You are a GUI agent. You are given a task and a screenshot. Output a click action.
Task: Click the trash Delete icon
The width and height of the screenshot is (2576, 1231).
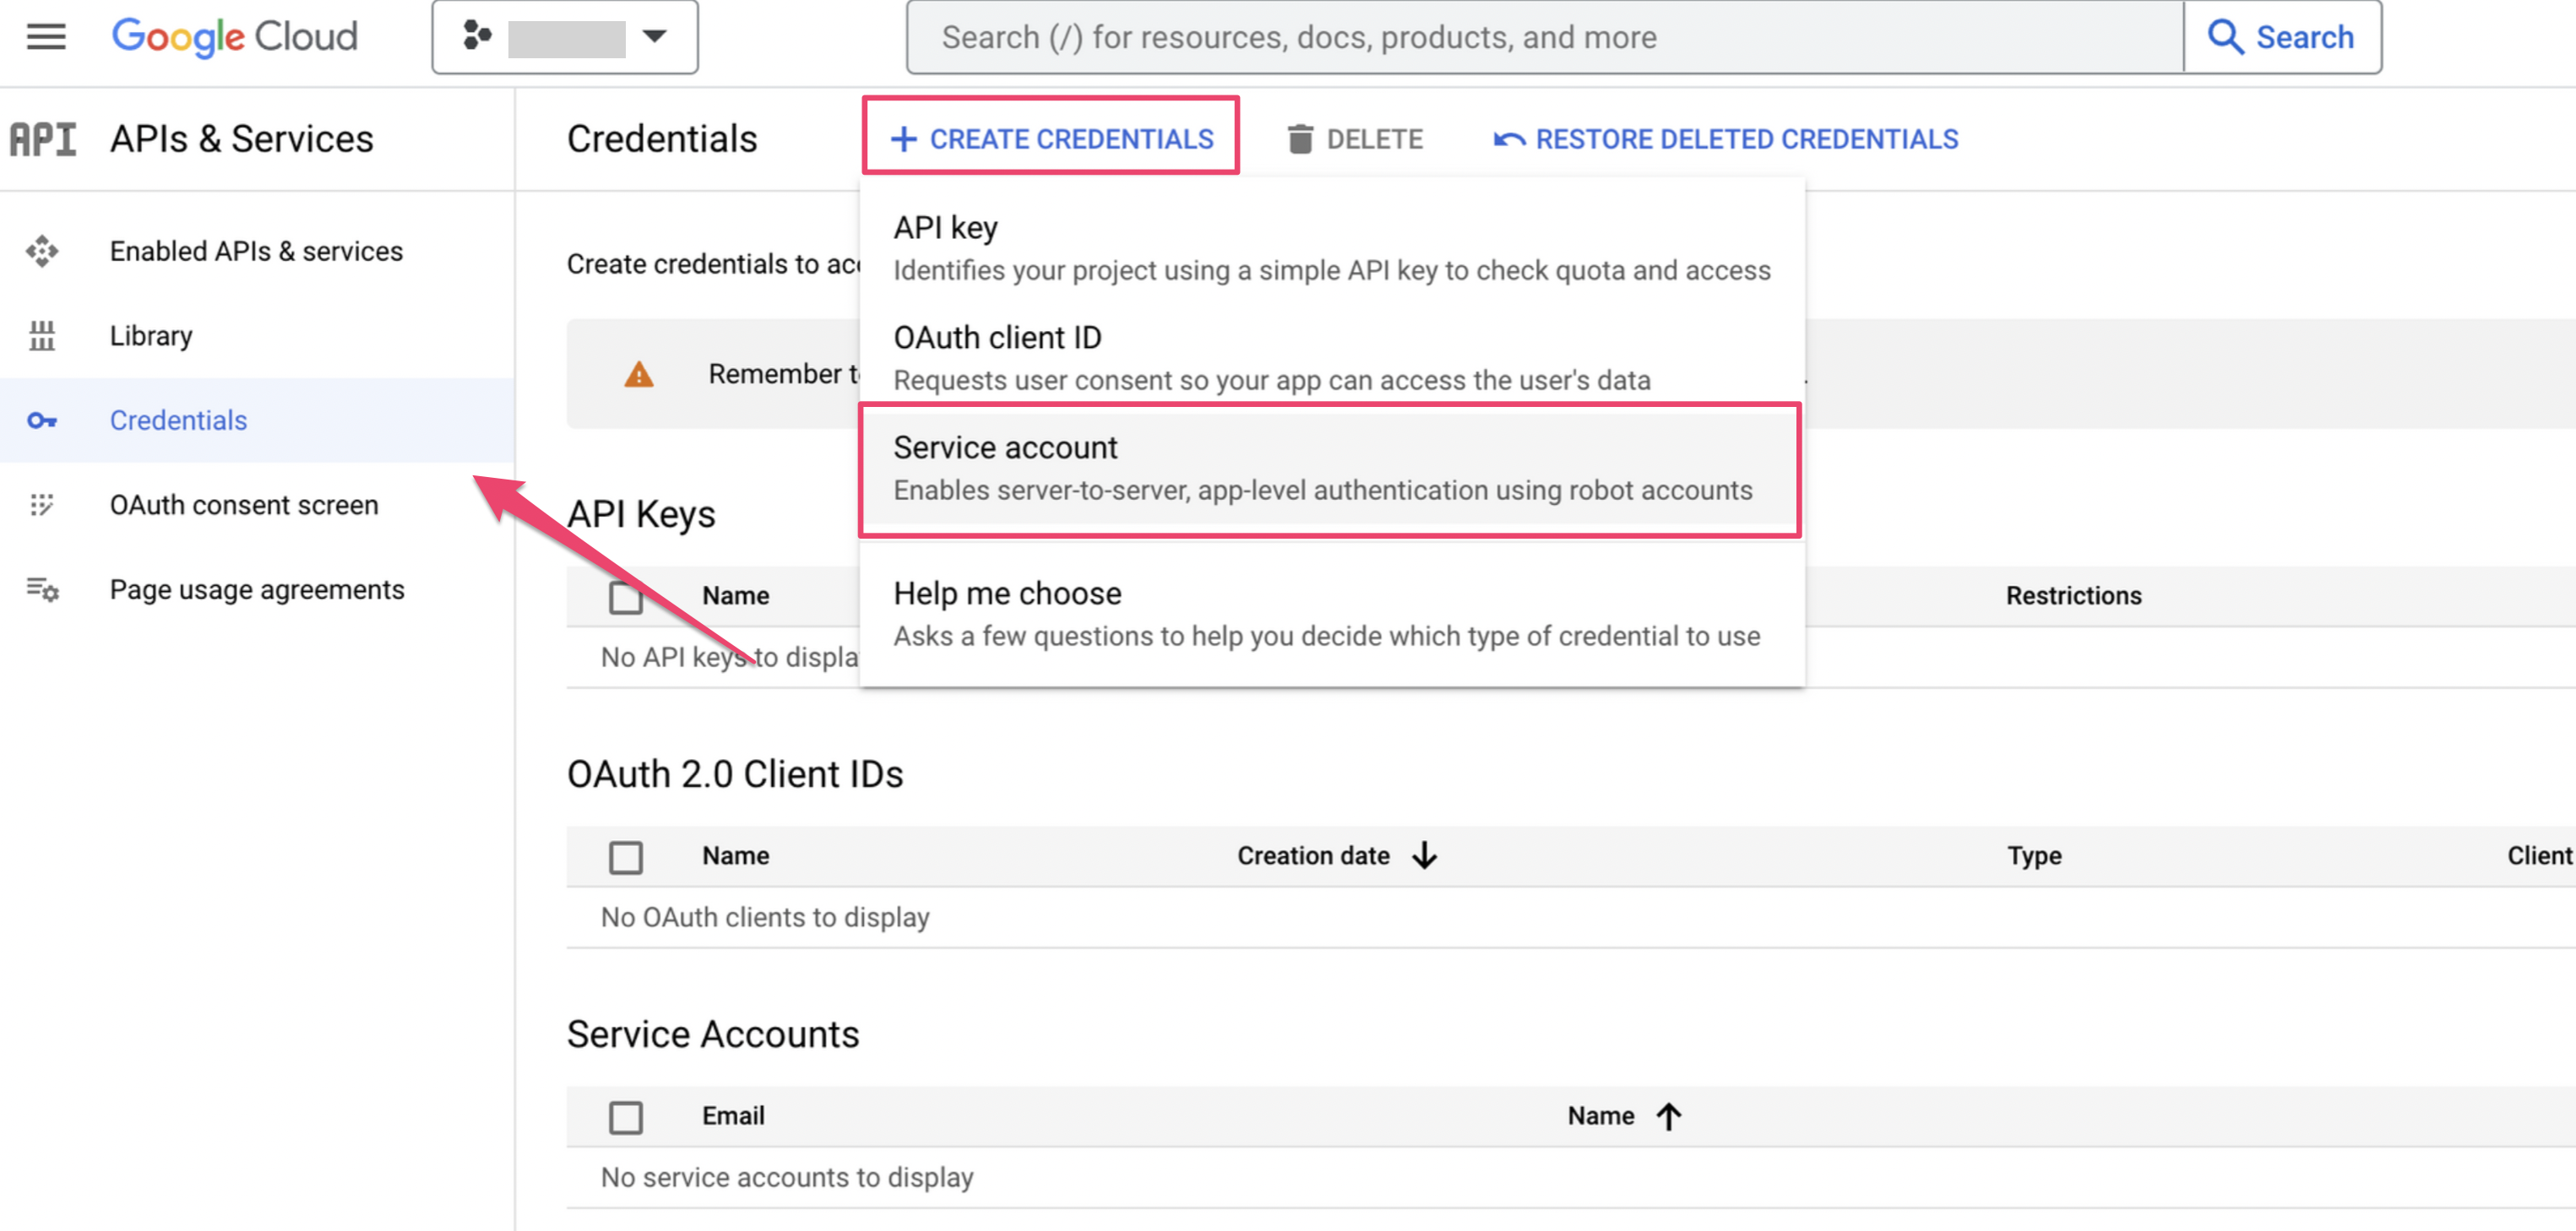click(x=1299, y=139)
